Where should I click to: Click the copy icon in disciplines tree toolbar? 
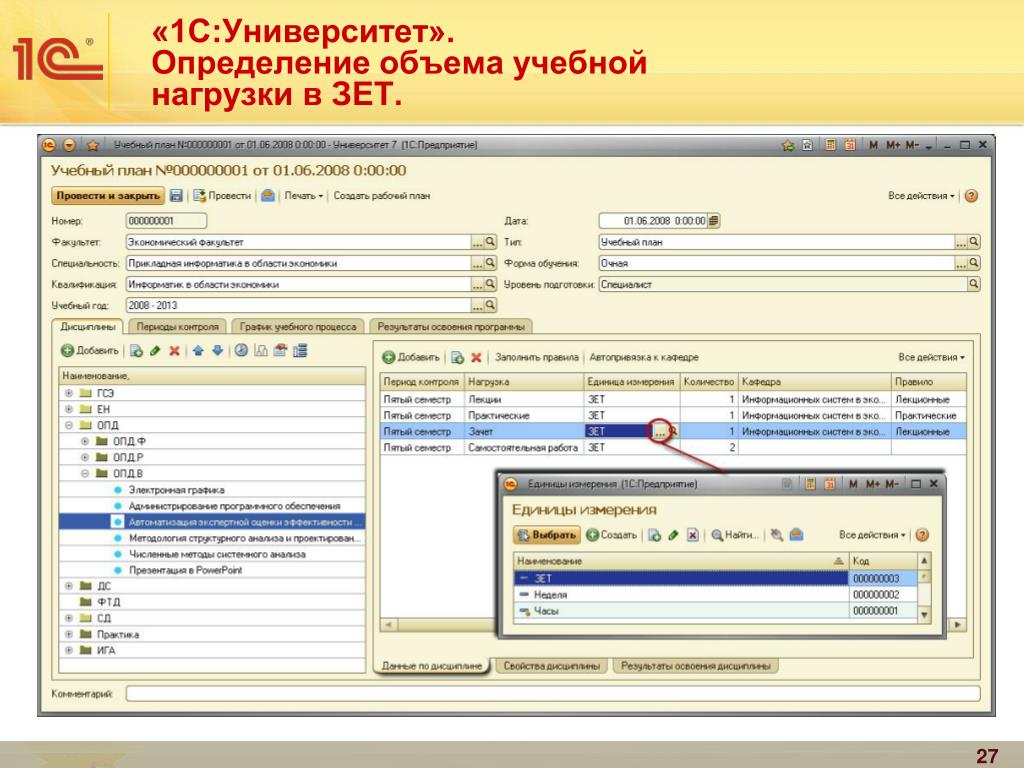tap(136, 351)
